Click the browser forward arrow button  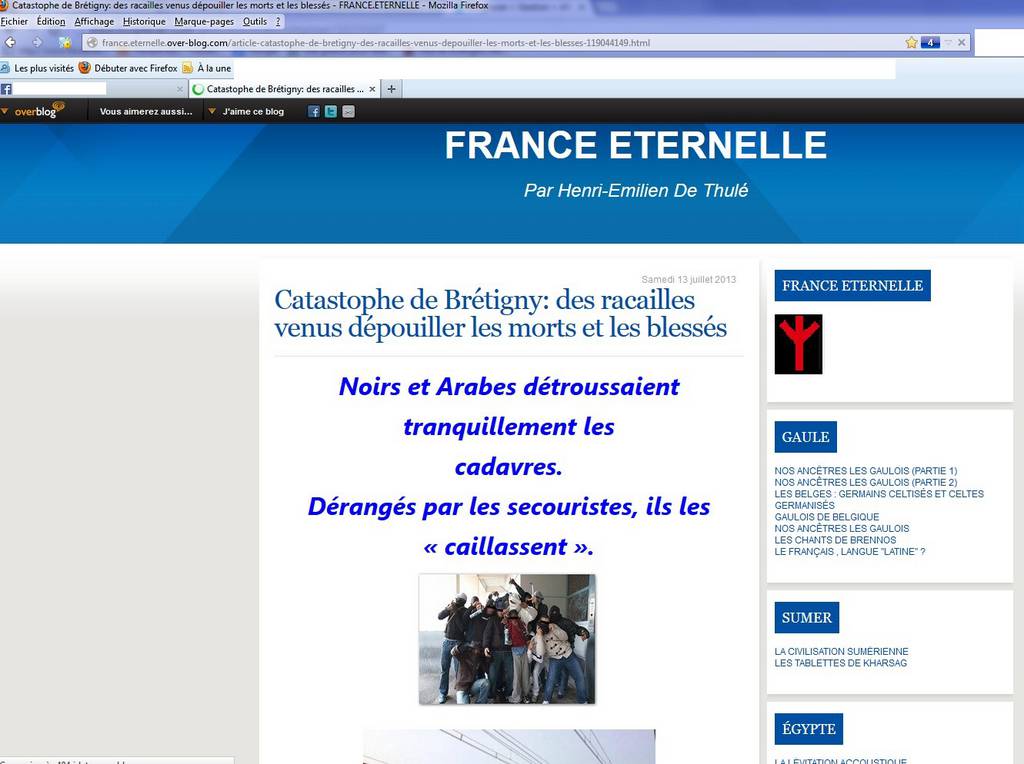point(37,42)
